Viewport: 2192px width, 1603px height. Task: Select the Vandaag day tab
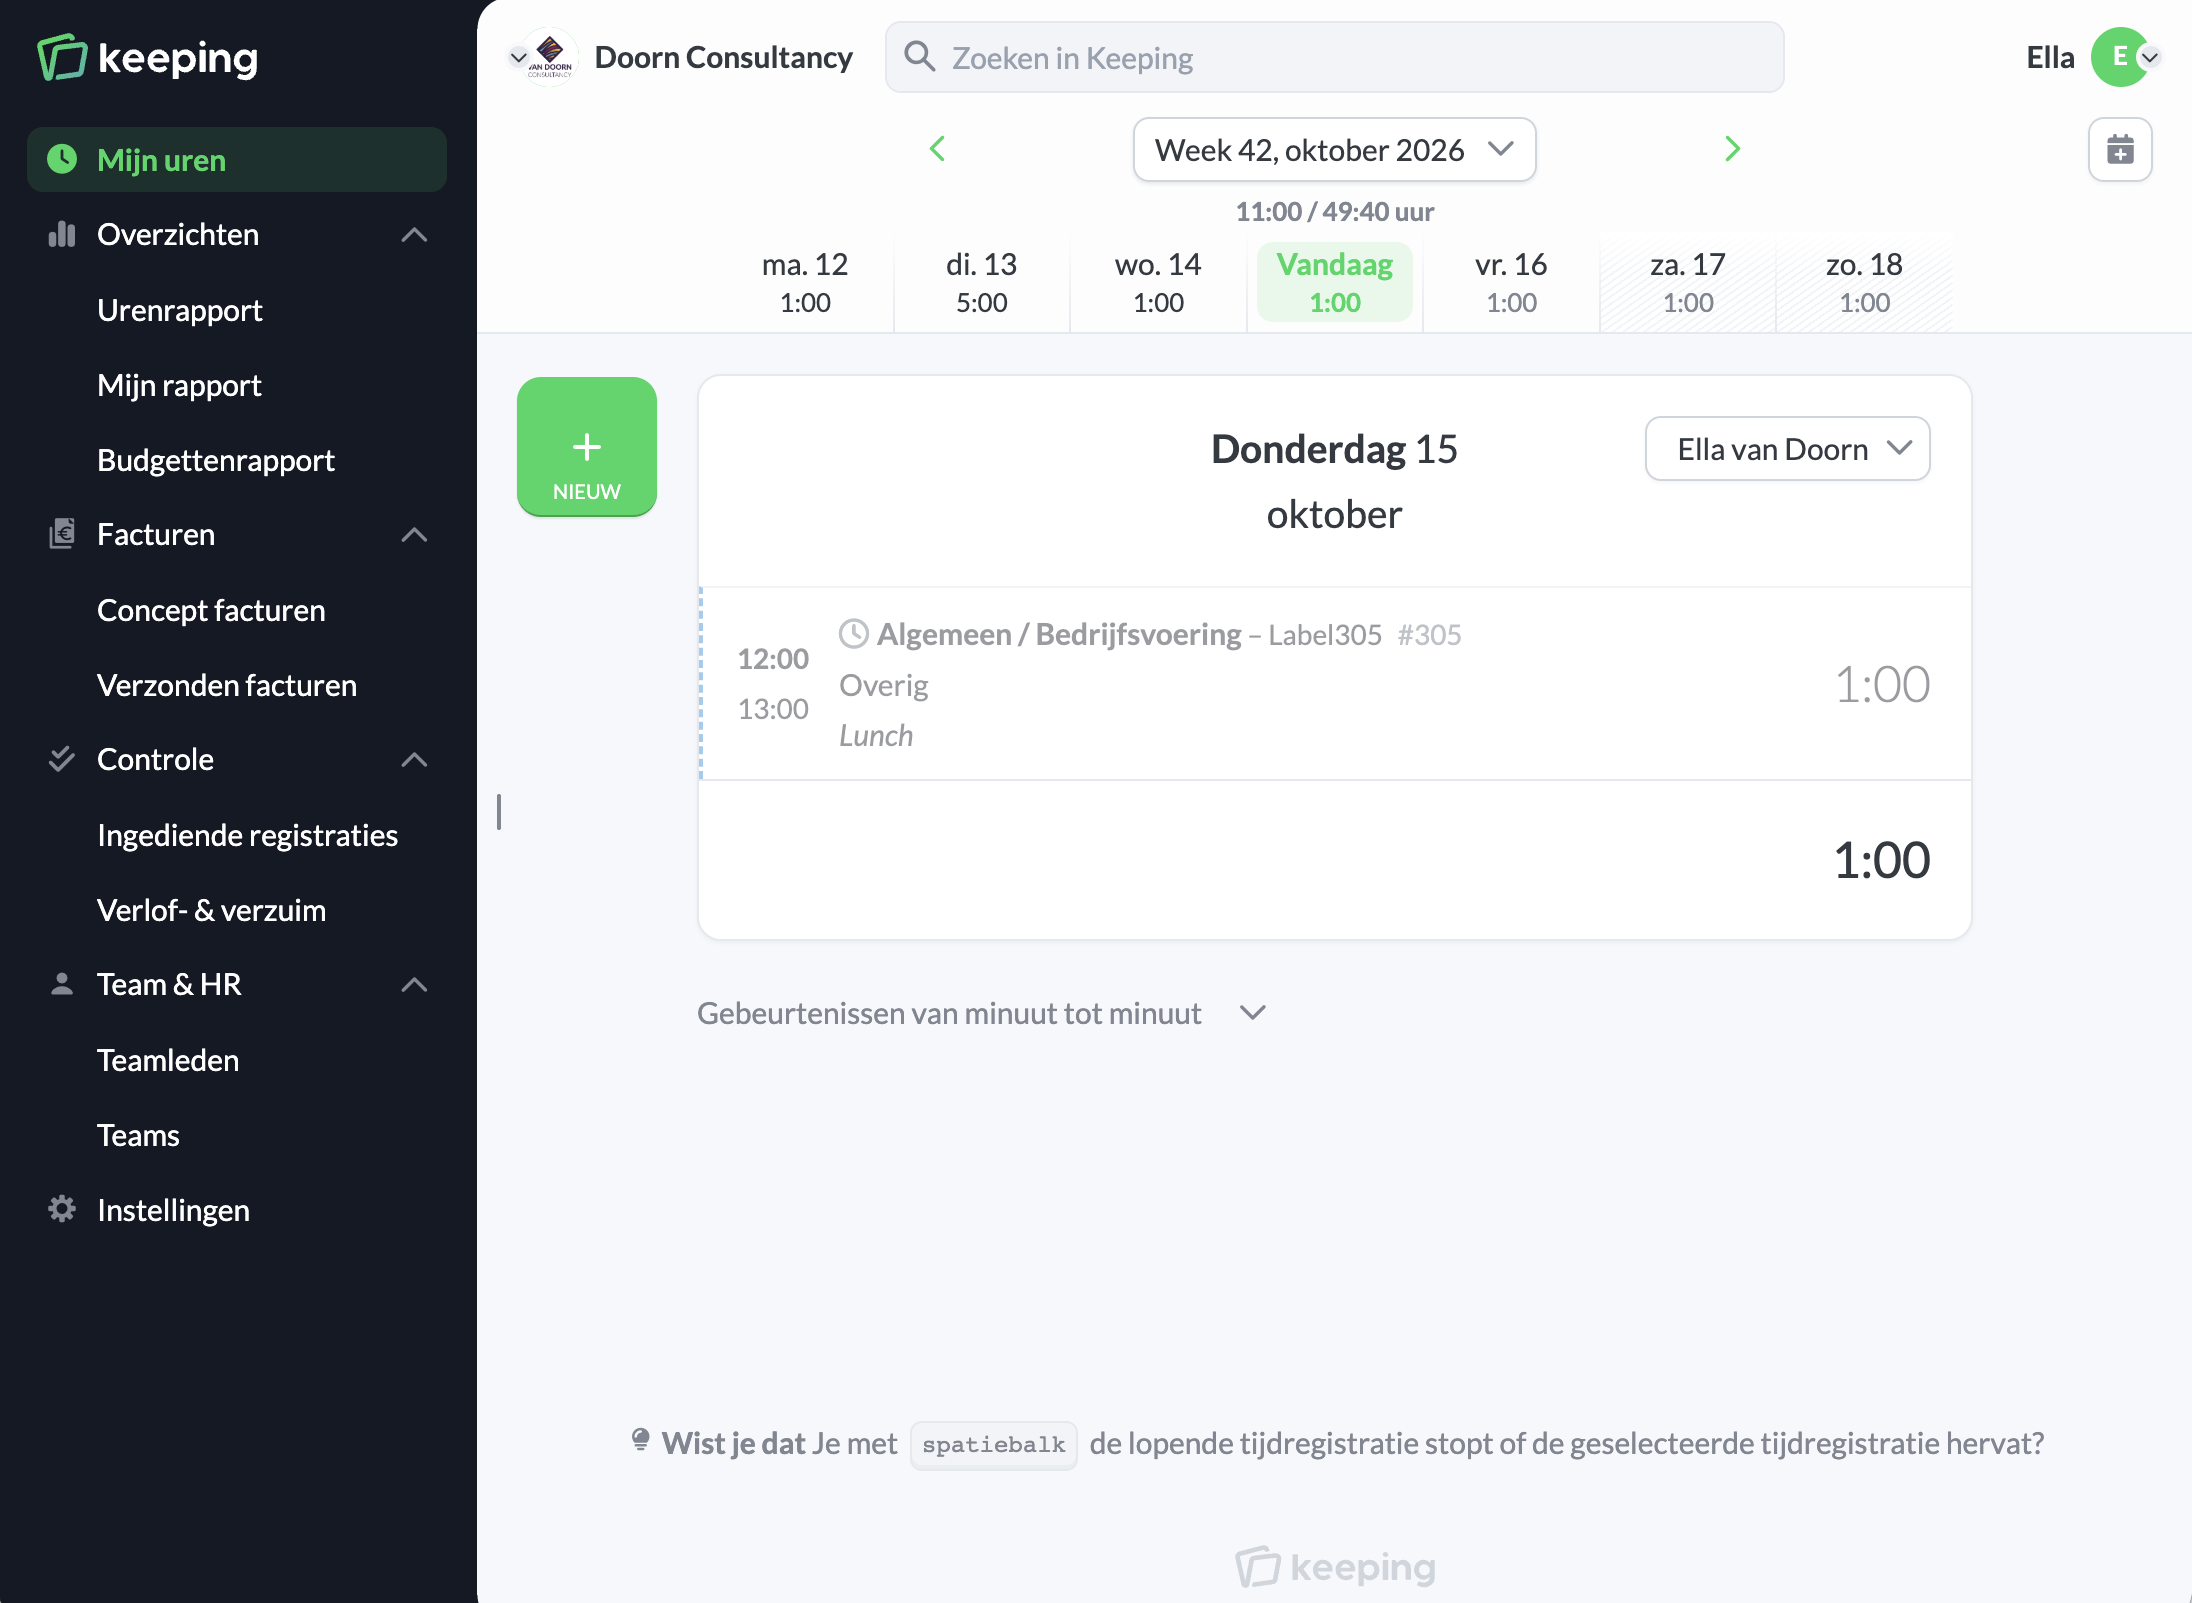click(x=1335, y=283)
